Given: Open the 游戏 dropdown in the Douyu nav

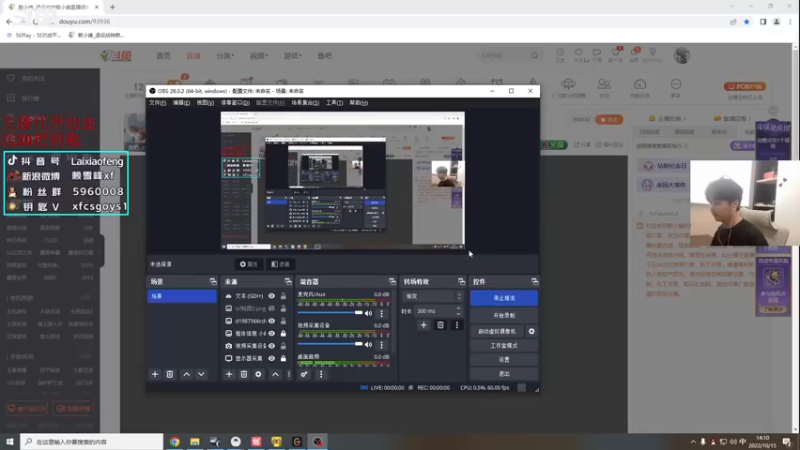Looking at the screenshot, I should pos(292,56).
